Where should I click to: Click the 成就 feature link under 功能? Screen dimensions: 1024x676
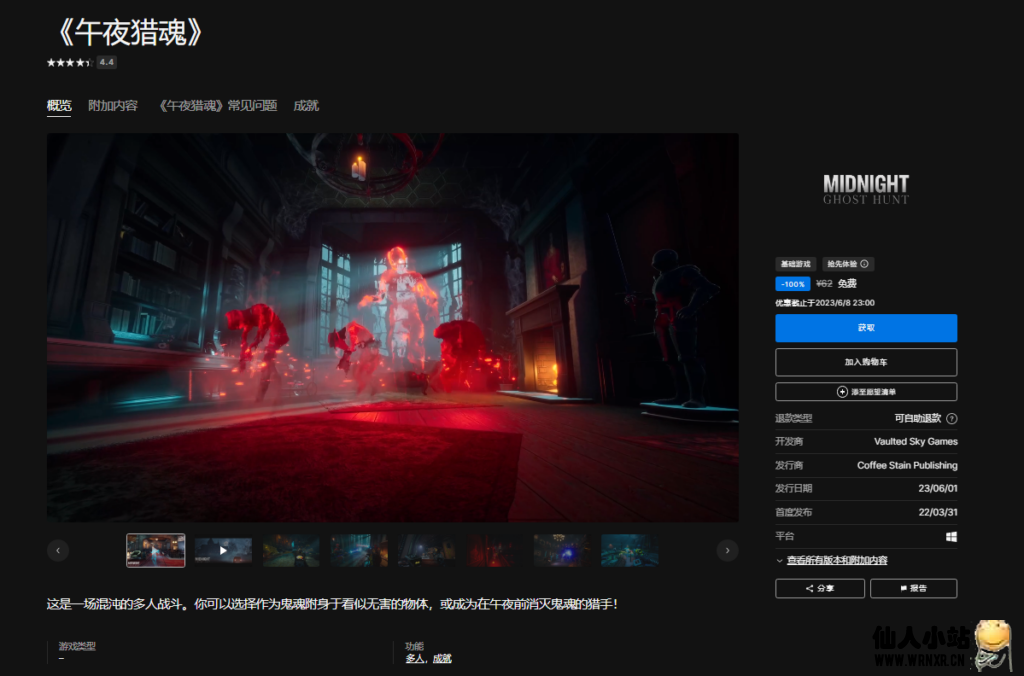click(442, 658)
